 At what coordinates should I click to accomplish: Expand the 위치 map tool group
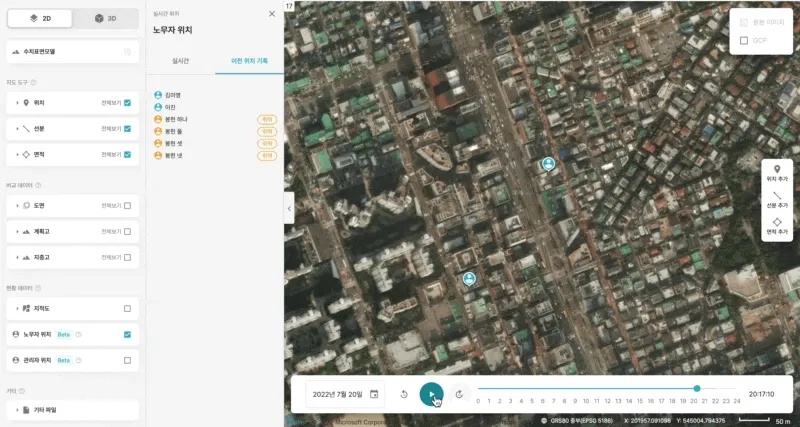18,102
